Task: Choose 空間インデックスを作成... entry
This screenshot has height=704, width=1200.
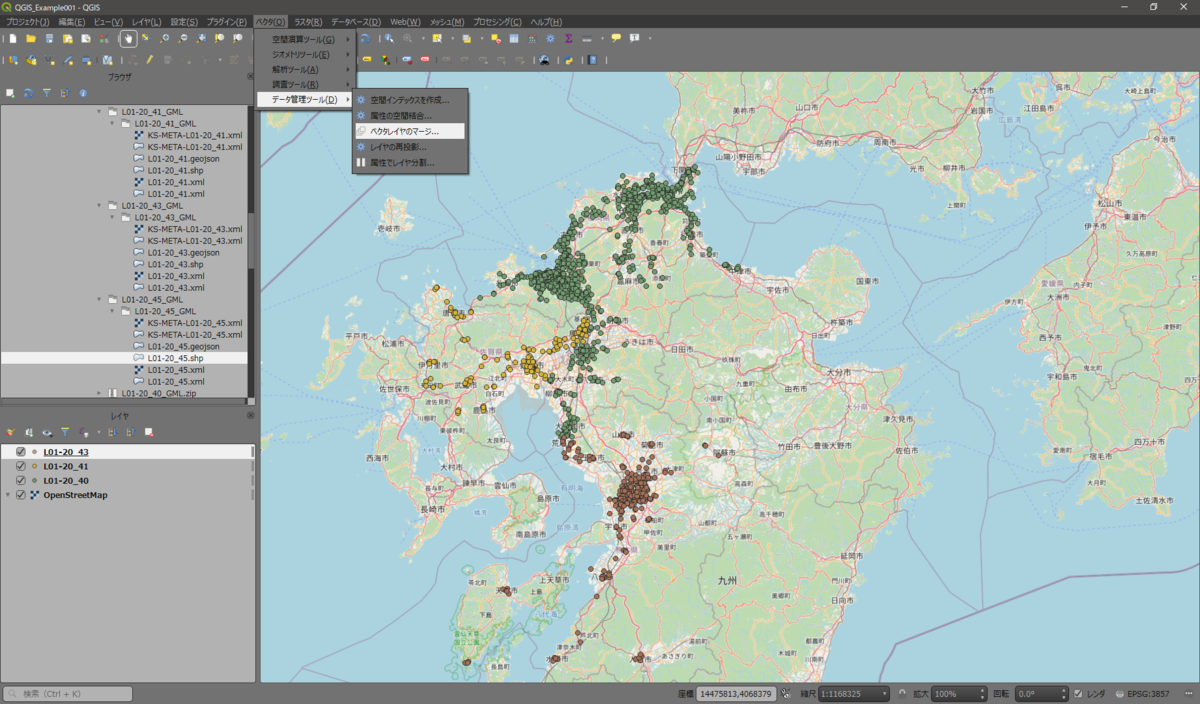Action: click(410, 100)
